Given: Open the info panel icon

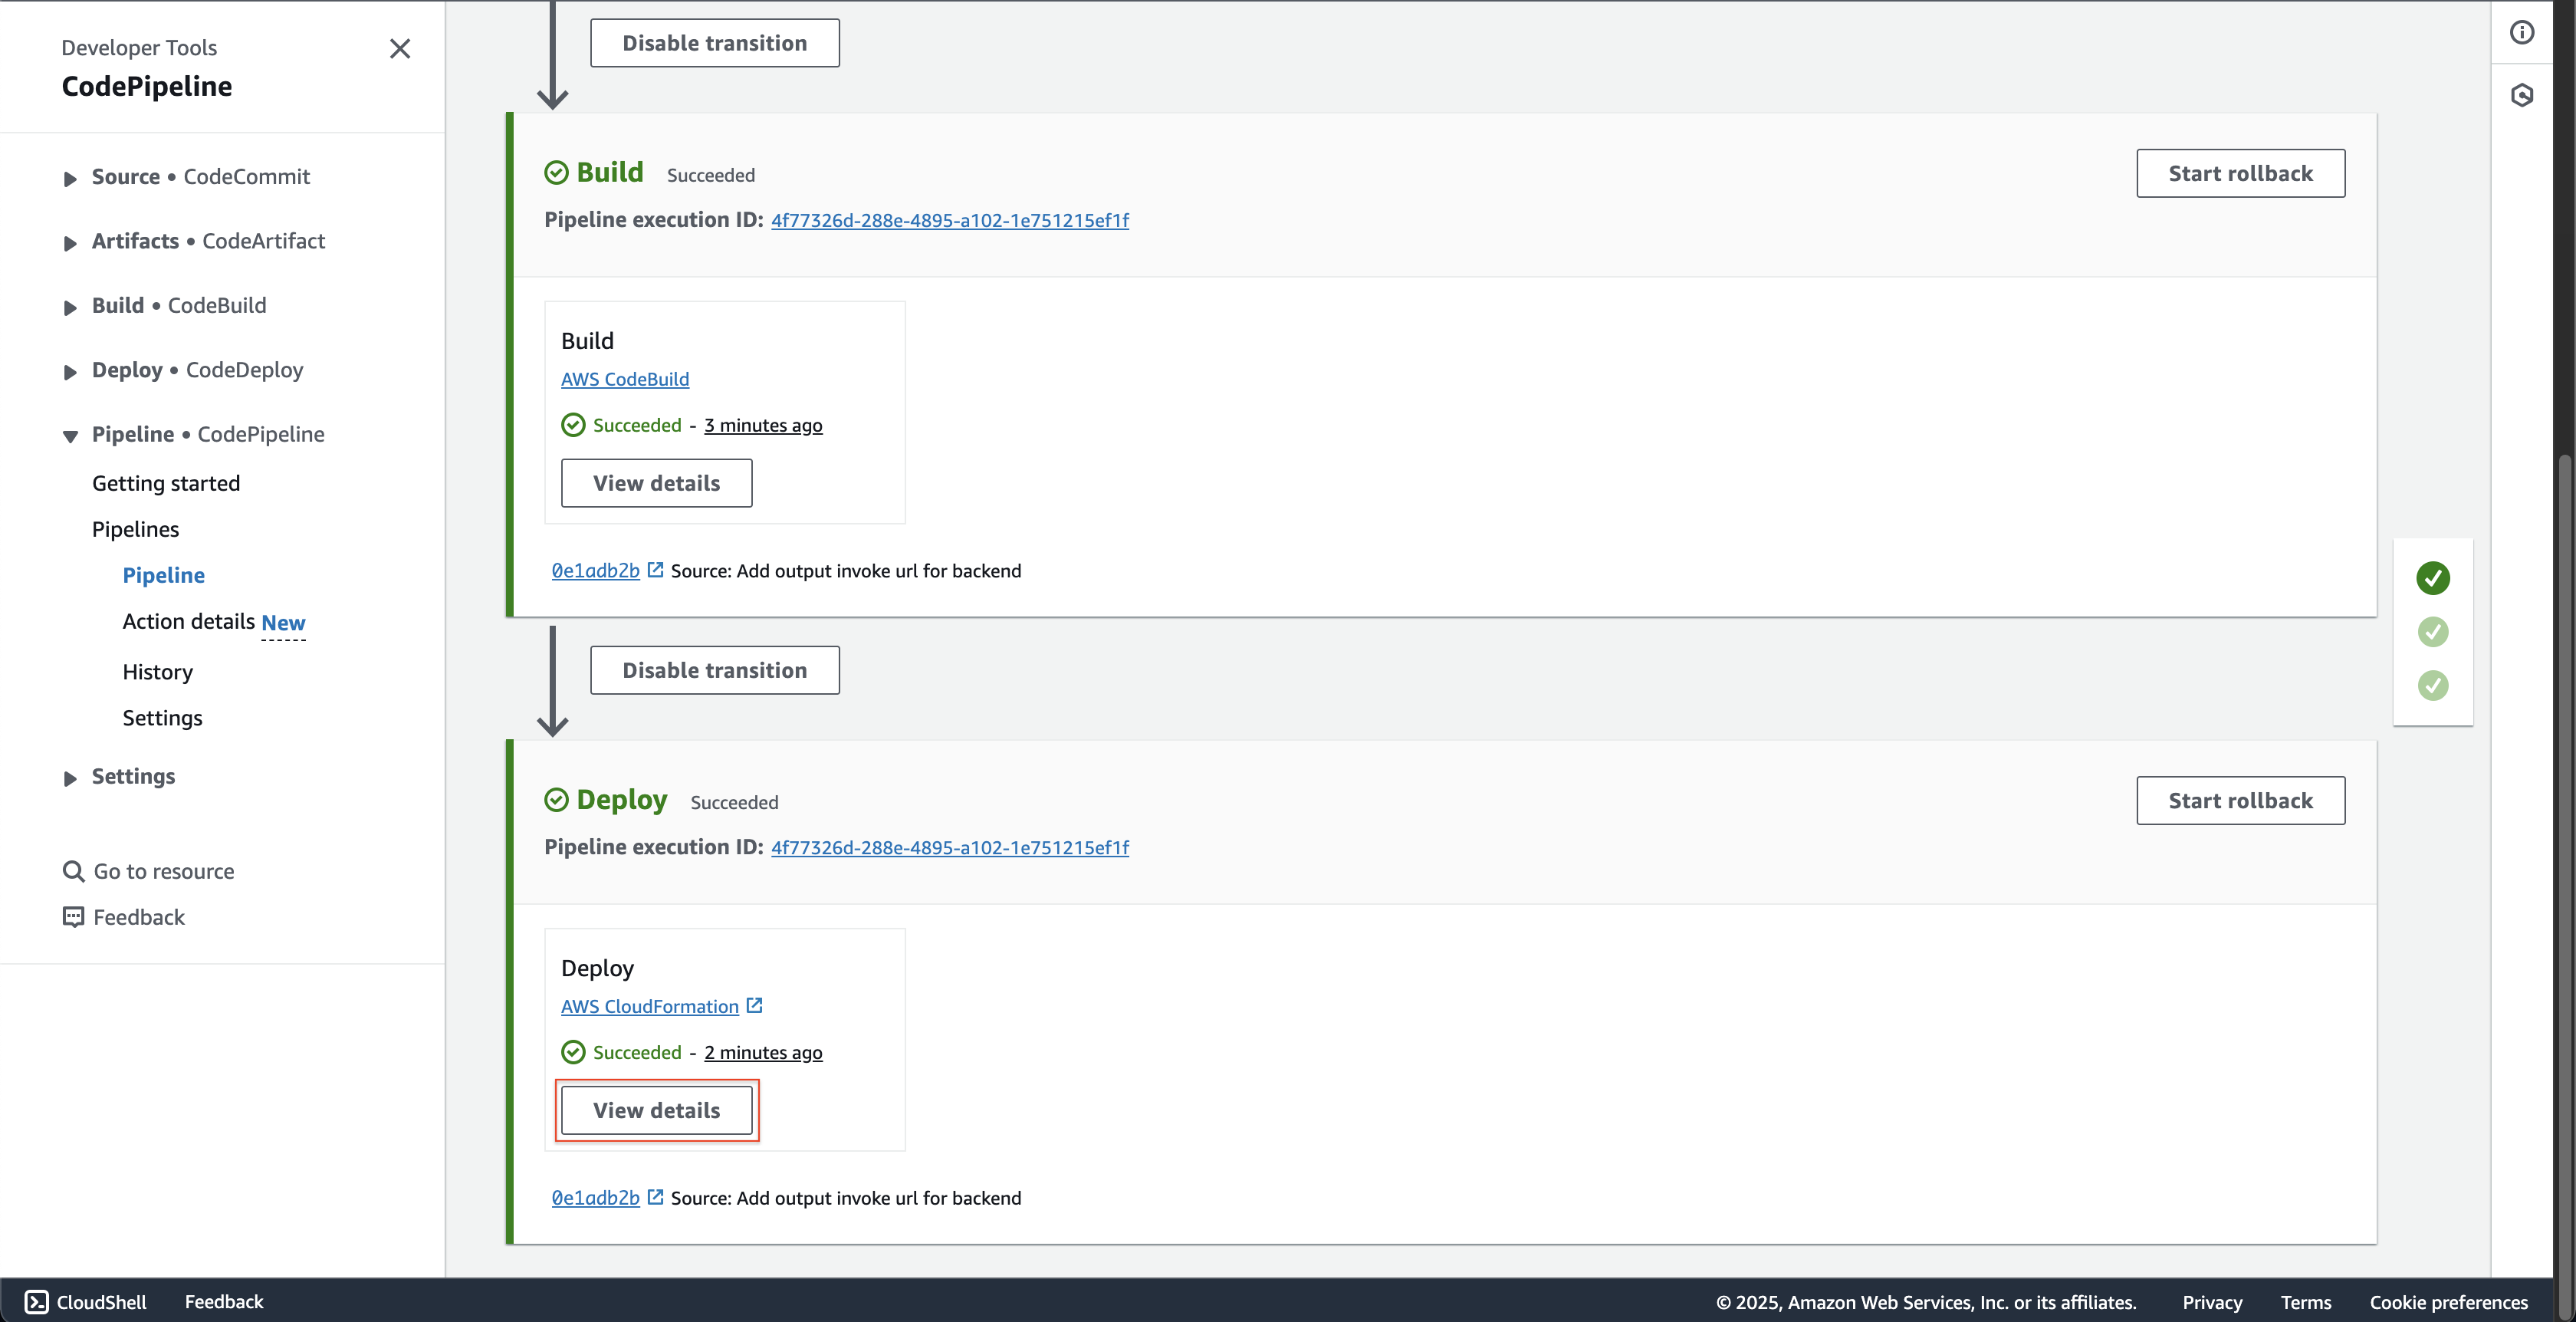Looking at the screenshot, I should [x=2522, y=32].
